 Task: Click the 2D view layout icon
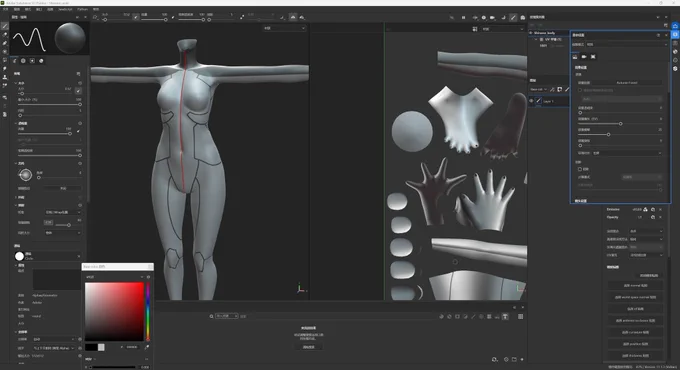pyautogui.click(x=475, y=29)
